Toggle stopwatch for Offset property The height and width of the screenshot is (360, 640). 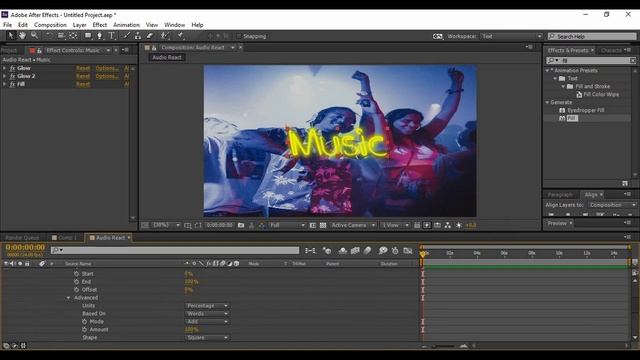(x=76, y=290)
